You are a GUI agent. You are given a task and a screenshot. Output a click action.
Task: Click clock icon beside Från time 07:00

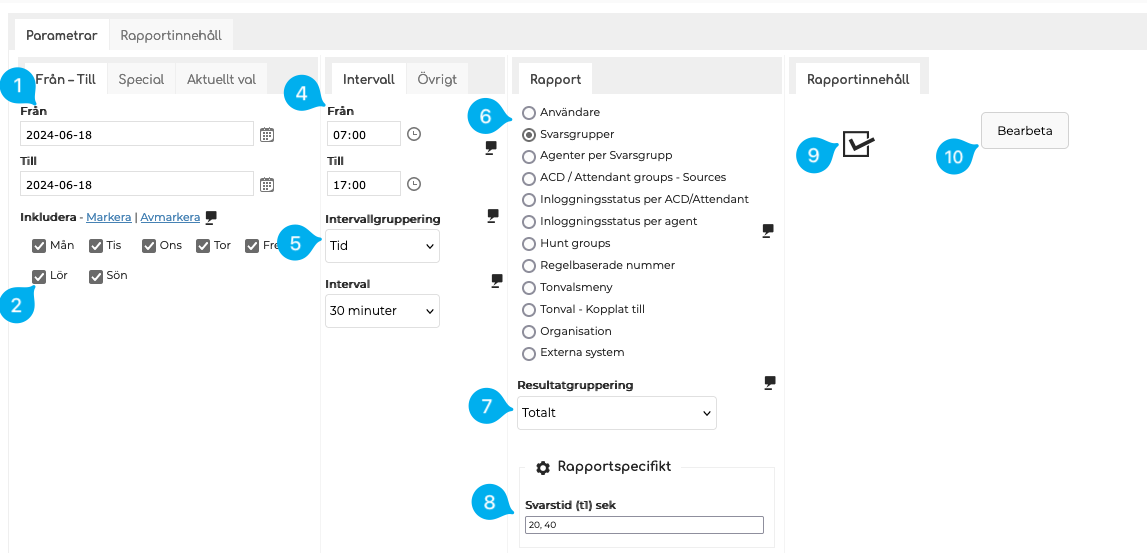(414, 134)
